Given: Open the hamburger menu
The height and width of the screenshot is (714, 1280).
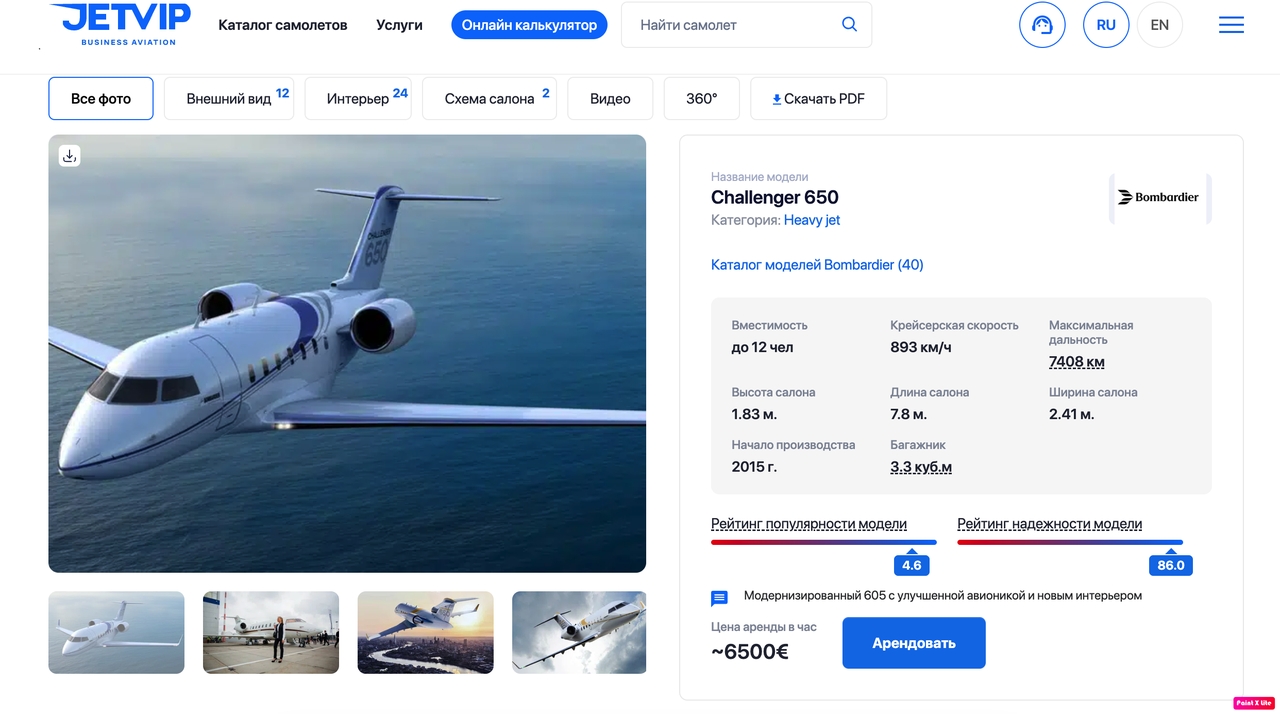Looking at the screenshot, I should click(x=1231, y=25).
